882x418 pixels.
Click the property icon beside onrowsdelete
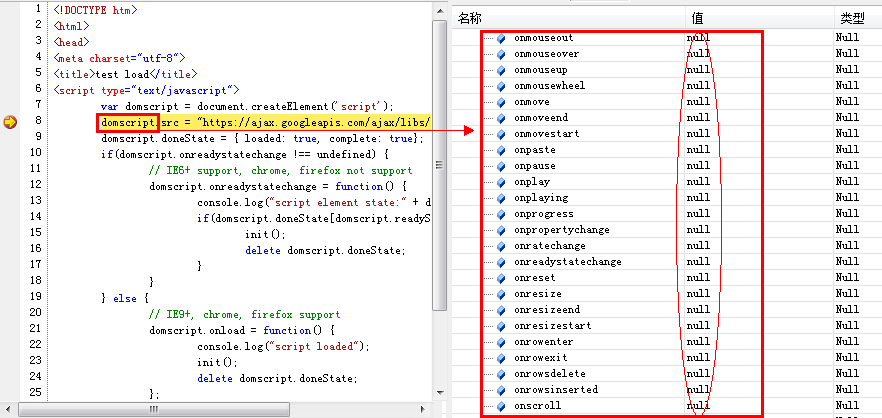tap(502, 374)
